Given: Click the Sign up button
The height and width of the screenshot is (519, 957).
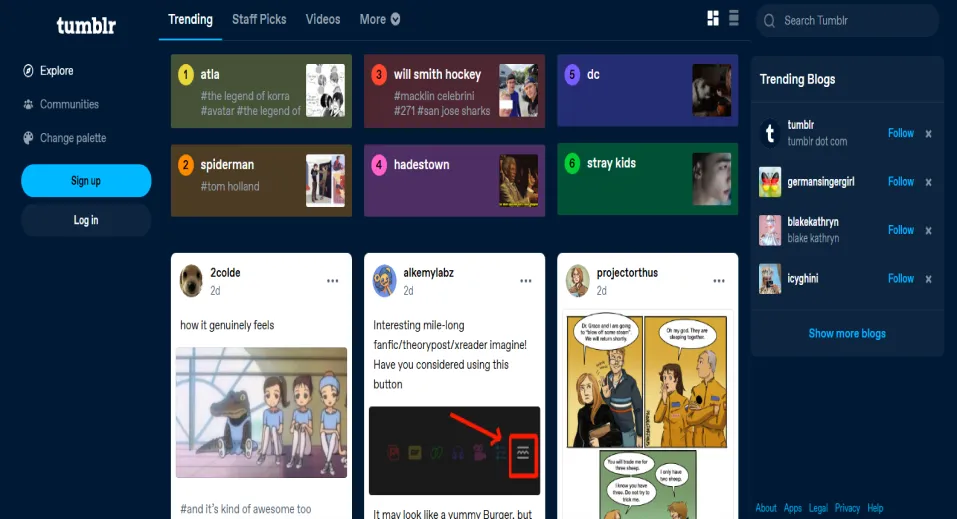Looking at the screenshot, I should pos(86,181).
